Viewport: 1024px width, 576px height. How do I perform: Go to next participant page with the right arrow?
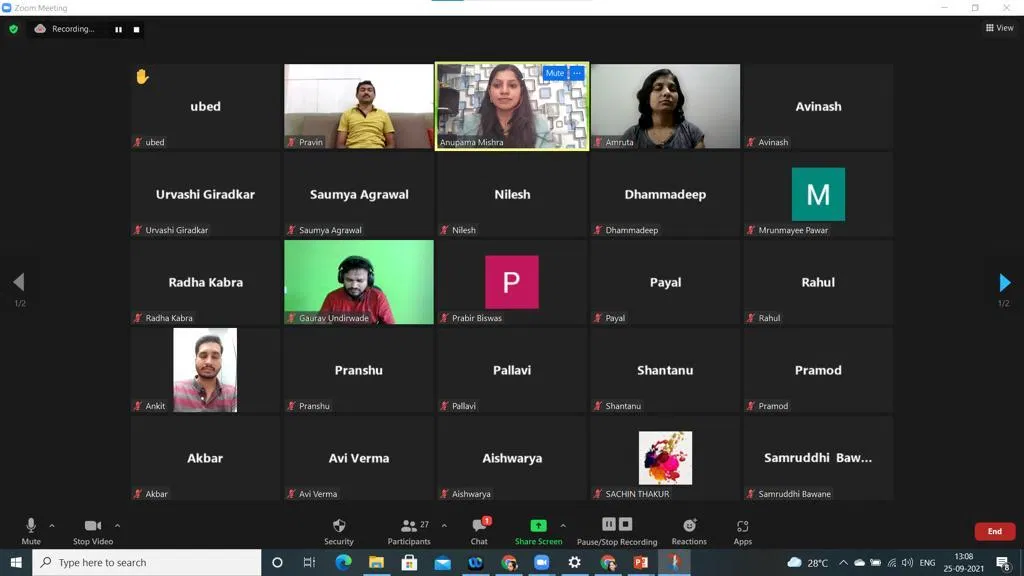point(1005,283)
